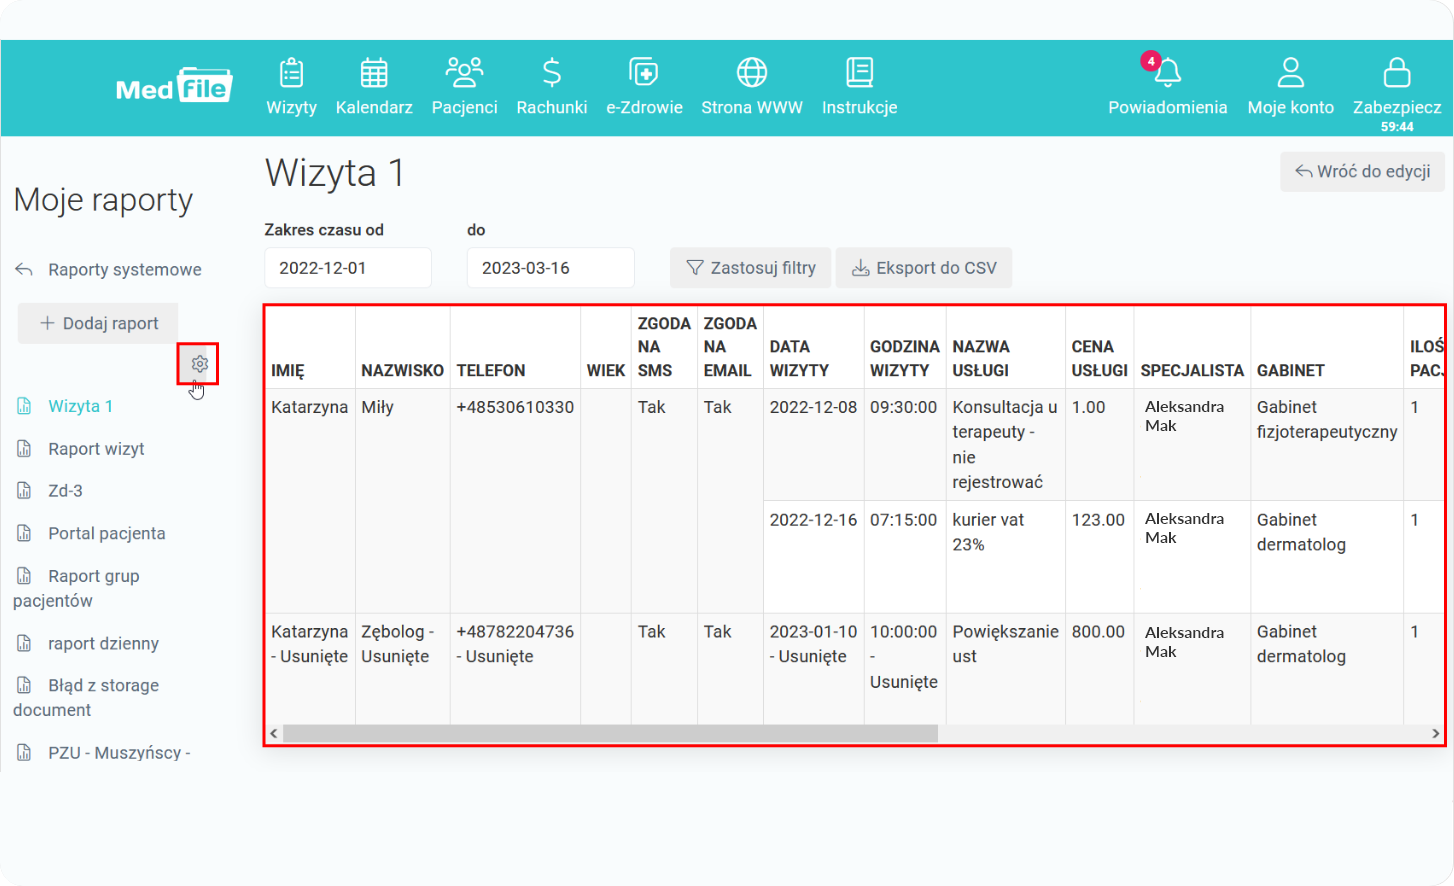
Task: Open the e-Zdrowie icon
Action: [643, 72]
